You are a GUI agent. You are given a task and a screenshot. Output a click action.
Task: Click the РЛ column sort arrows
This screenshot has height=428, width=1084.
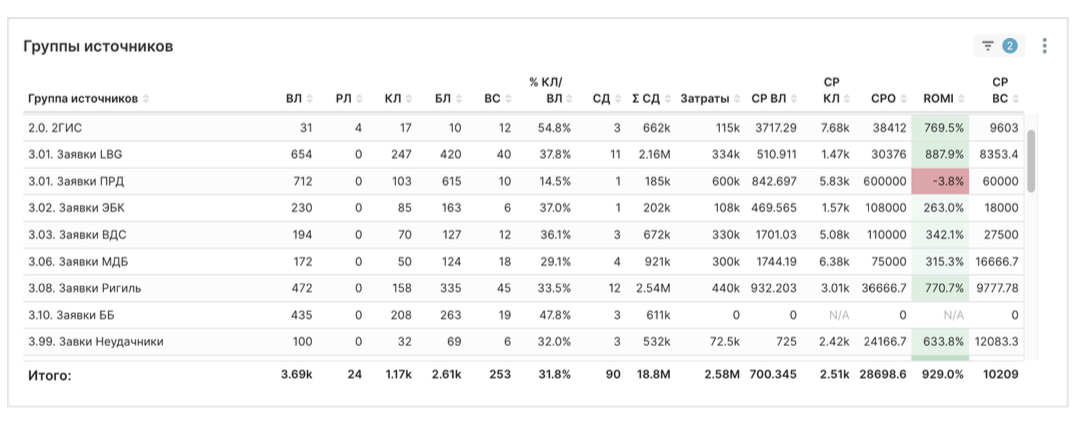[359, 99]
